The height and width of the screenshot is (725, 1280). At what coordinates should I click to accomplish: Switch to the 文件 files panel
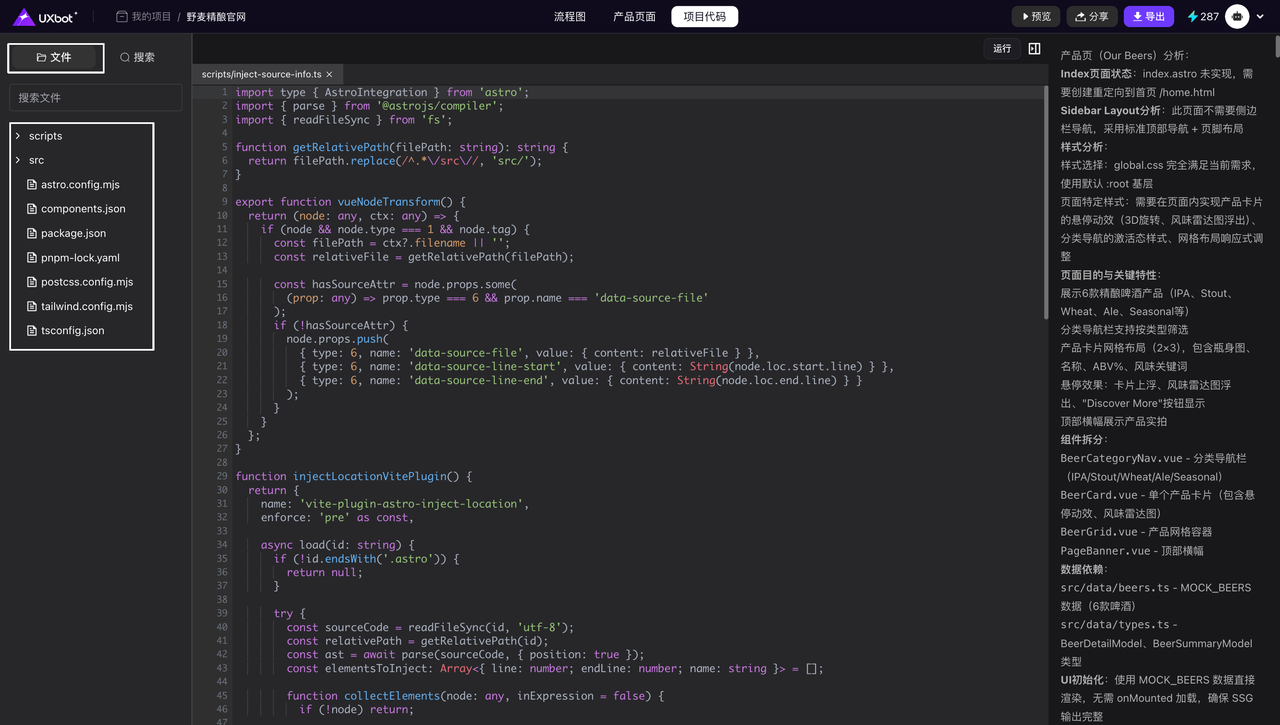pyautogui.click(x=54, y=58)
